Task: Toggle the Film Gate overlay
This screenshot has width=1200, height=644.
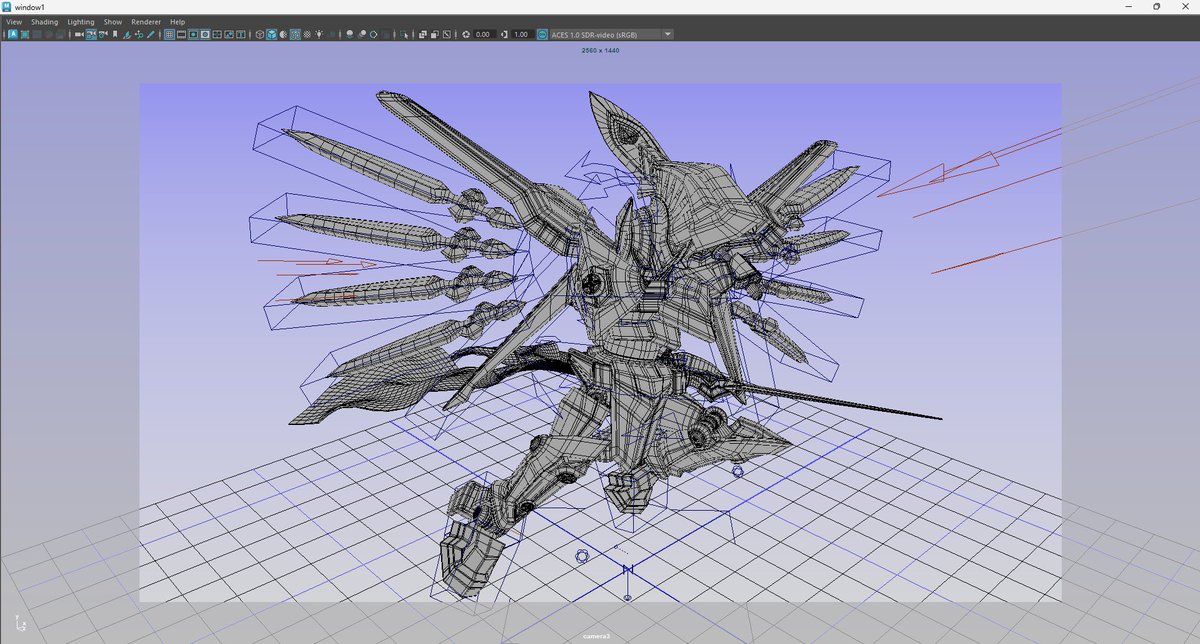Action: [181, 34]
